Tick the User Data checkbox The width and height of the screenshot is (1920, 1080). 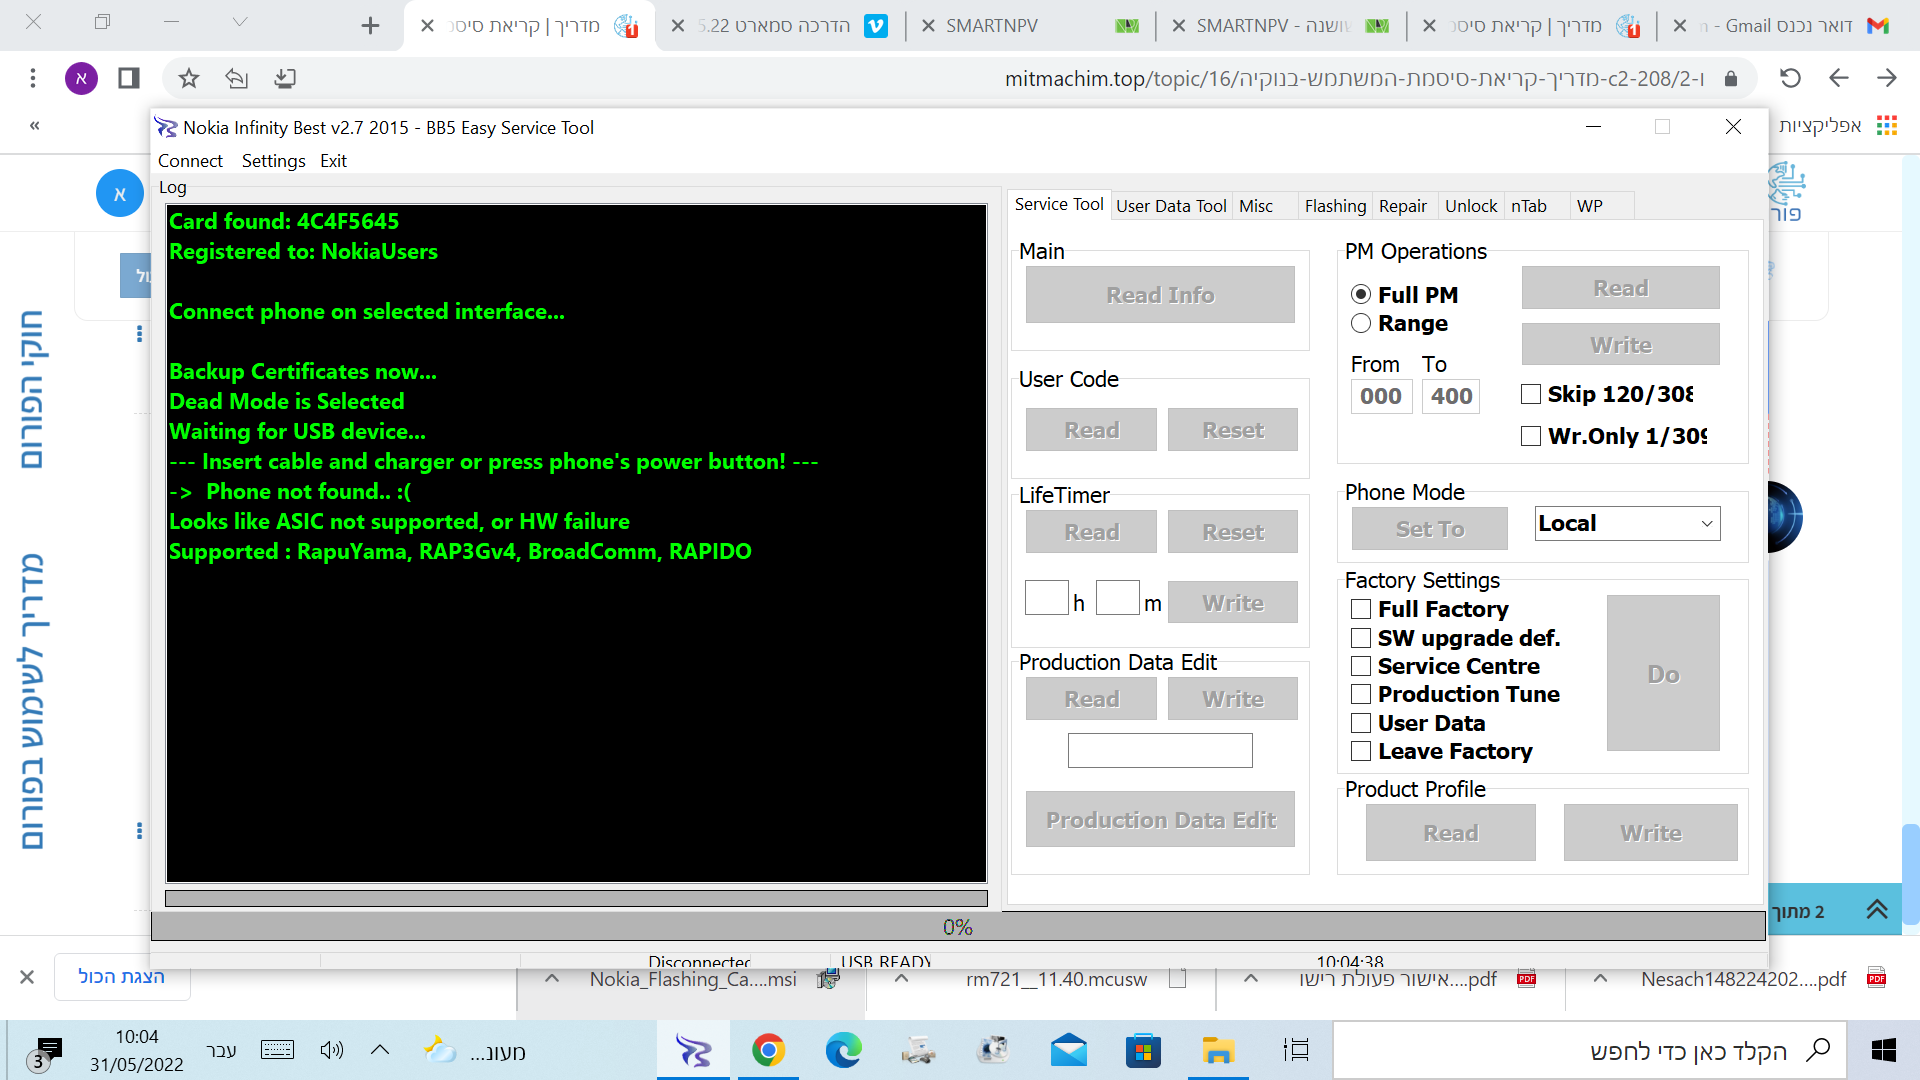click(1360, 723)
